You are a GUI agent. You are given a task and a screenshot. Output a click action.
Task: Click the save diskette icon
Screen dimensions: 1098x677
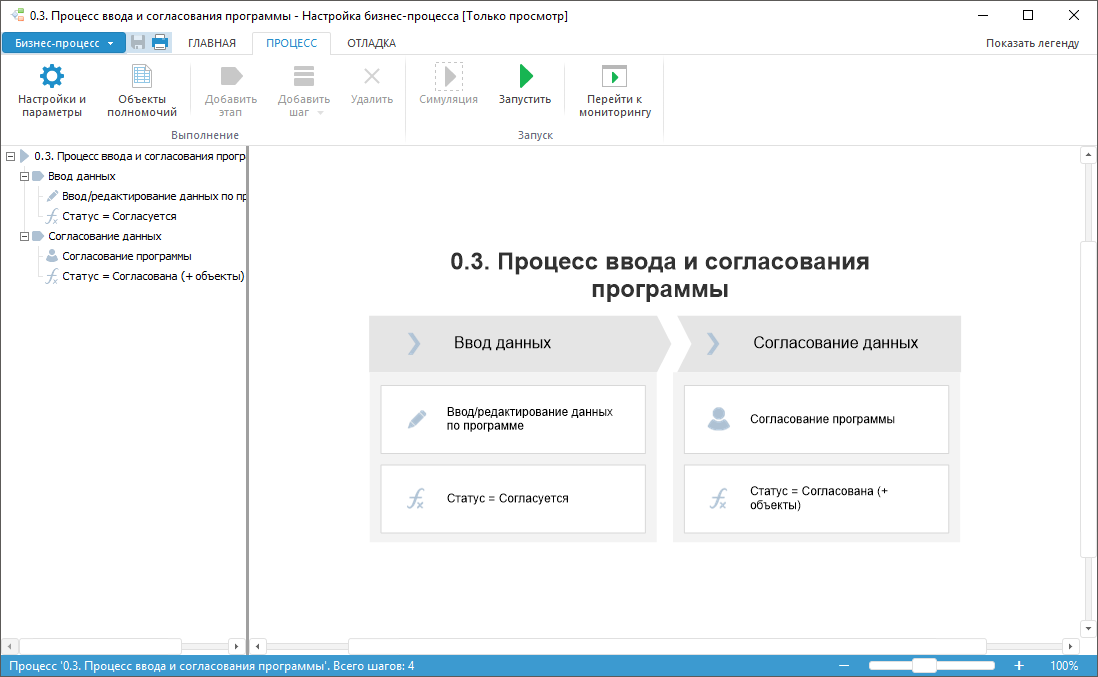point(138,42)
